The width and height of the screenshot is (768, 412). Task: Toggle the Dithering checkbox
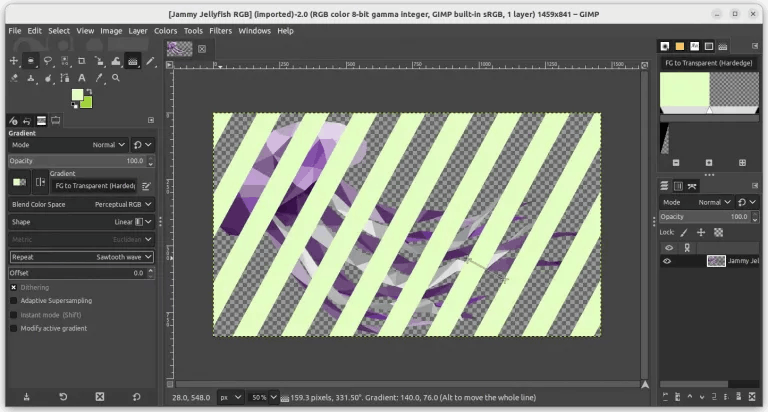(14, 288)
